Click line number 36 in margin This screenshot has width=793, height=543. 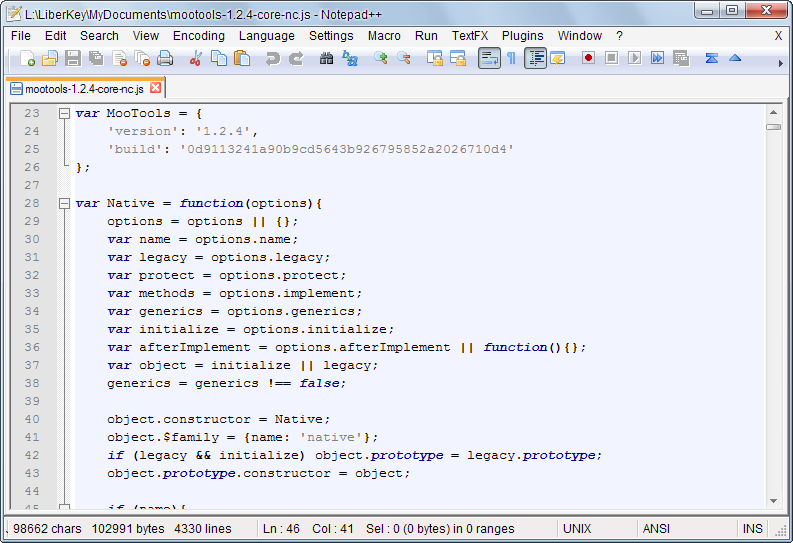[32, 347]
